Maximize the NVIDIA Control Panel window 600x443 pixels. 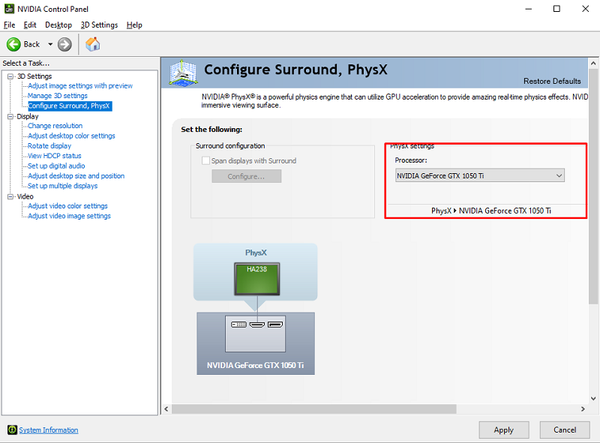(557, 8)
